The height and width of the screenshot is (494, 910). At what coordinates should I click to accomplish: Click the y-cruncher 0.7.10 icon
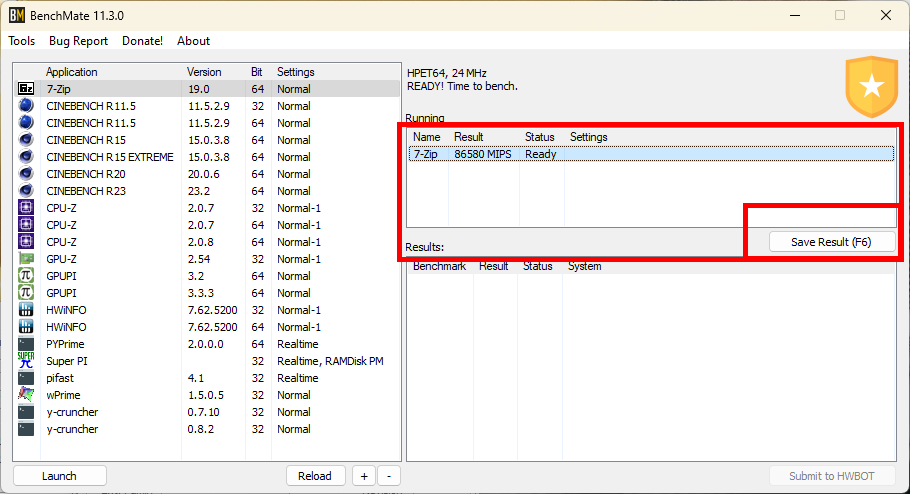point(26,412)
